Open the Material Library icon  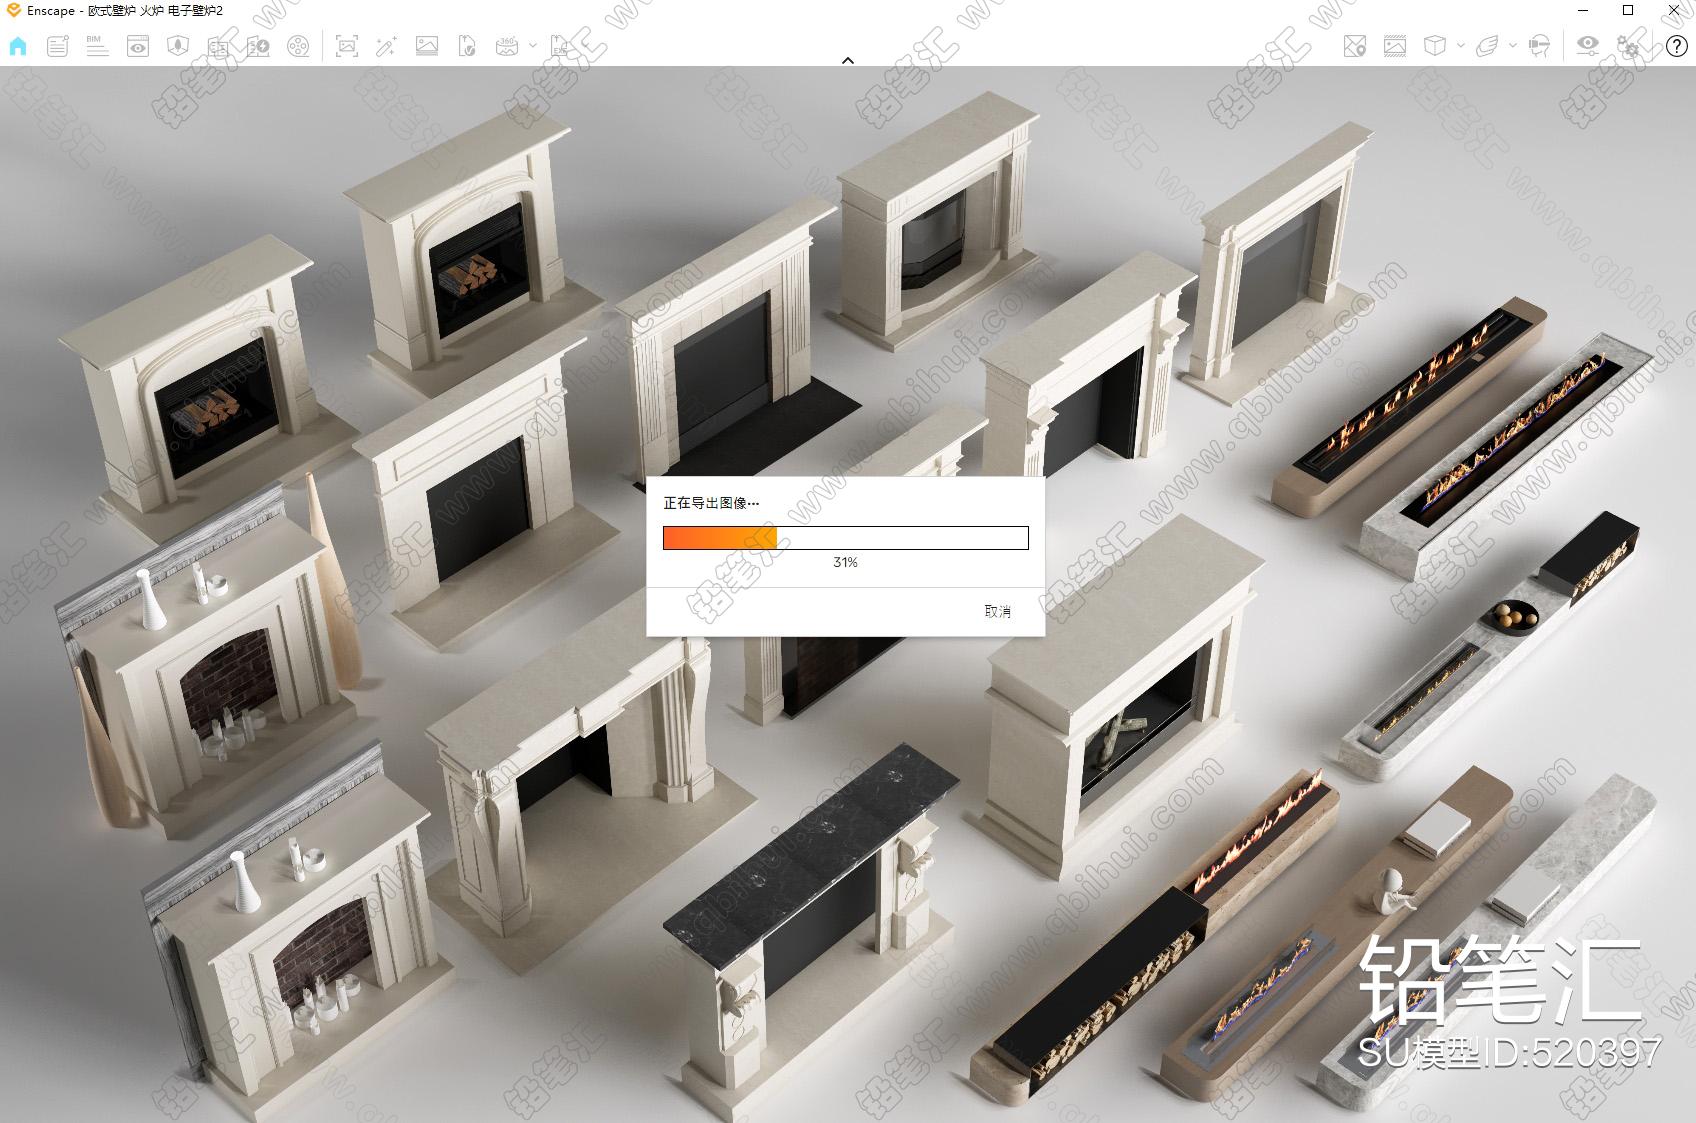click(x=218, y=46)
